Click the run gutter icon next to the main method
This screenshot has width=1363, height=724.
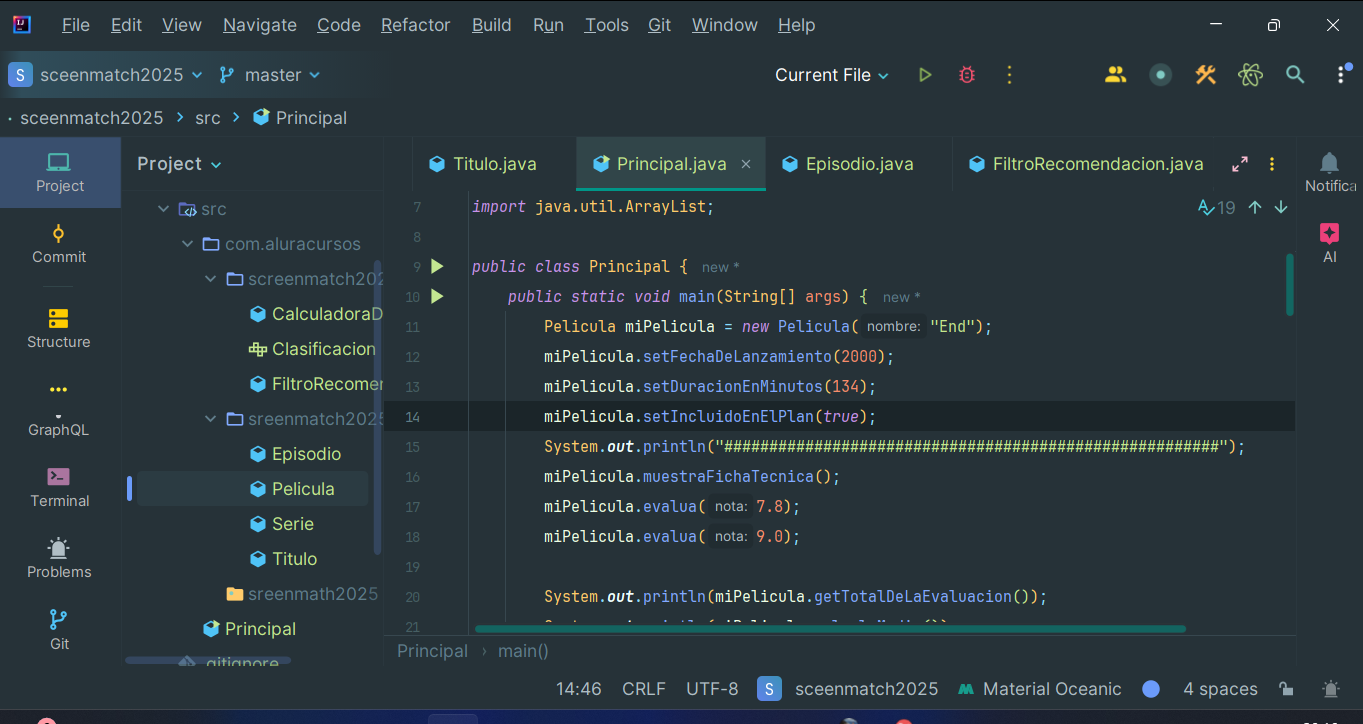click(x=436, y=296)
